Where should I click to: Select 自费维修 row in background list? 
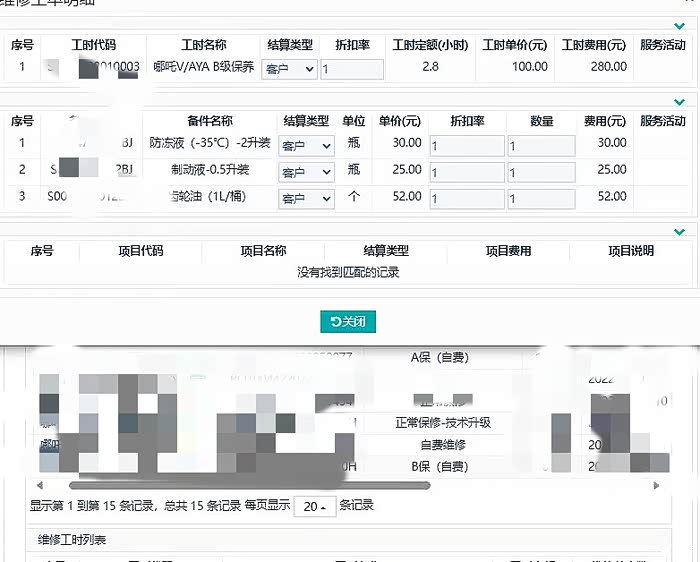(443, 445)
